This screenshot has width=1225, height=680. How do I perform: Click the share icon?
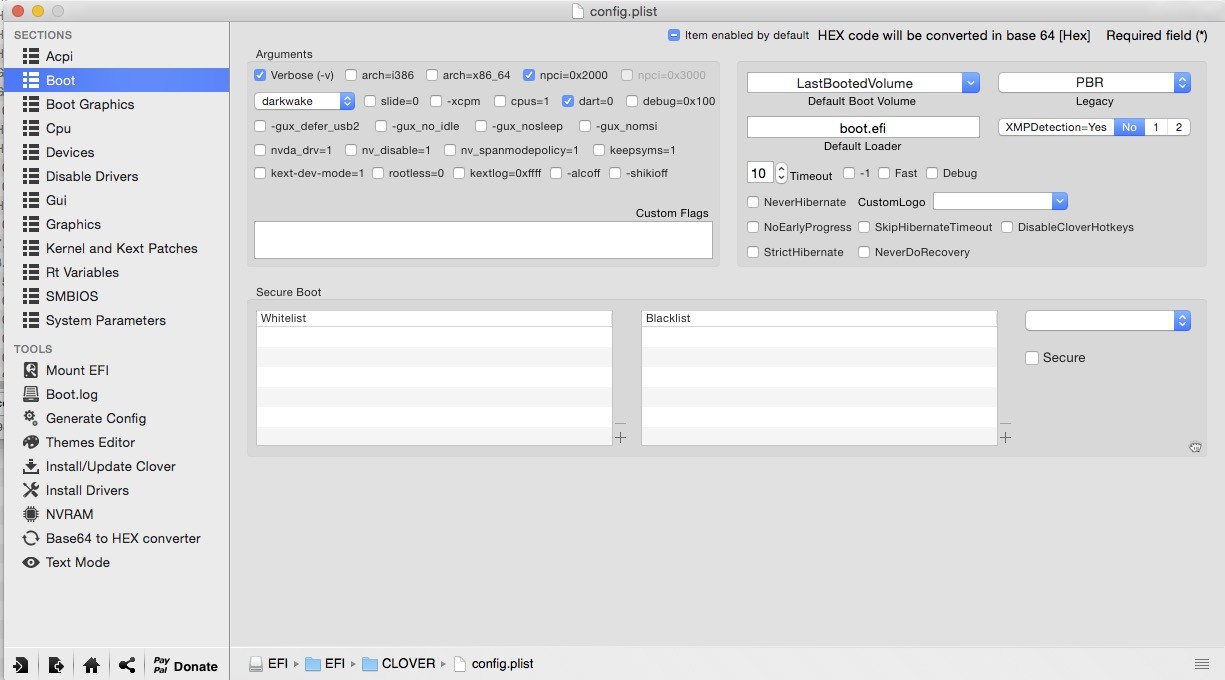127,665
